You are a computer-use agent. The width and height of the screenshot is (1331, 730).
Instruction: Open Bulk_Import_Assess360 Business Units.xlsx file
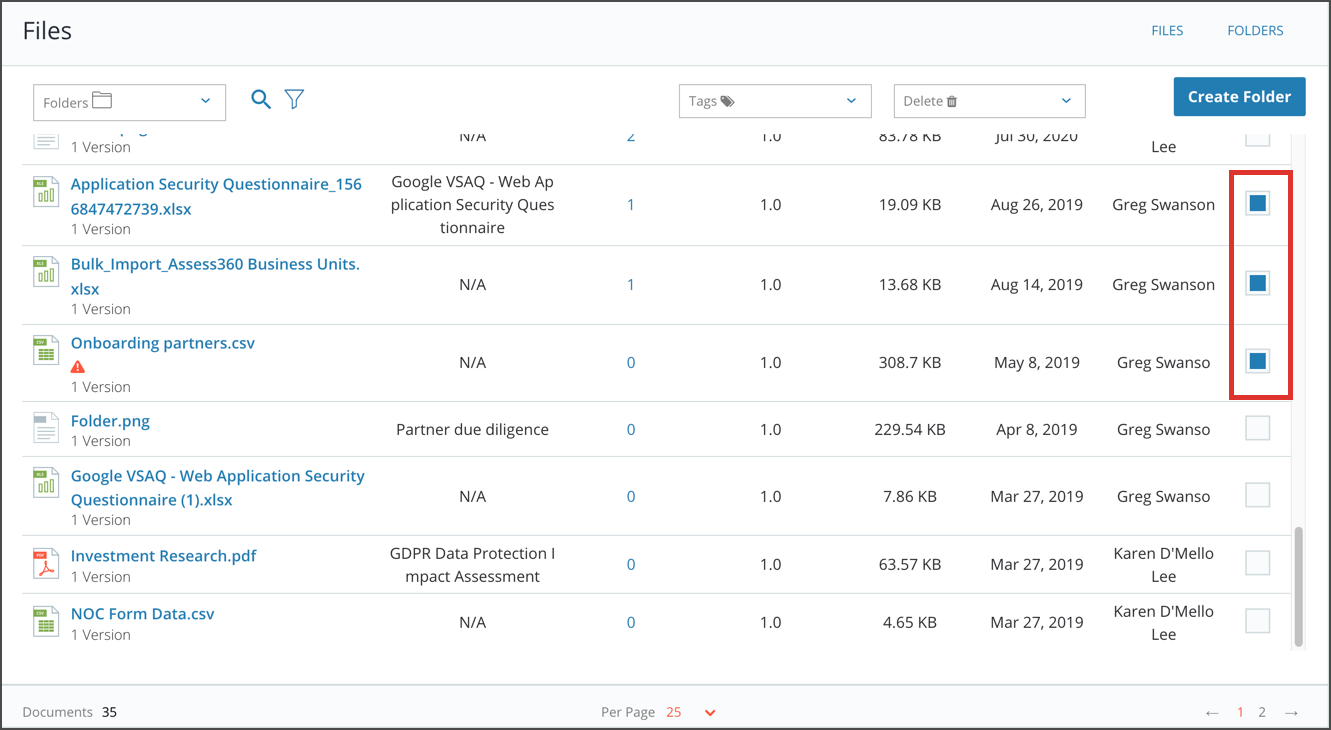[x=215, y=277]
